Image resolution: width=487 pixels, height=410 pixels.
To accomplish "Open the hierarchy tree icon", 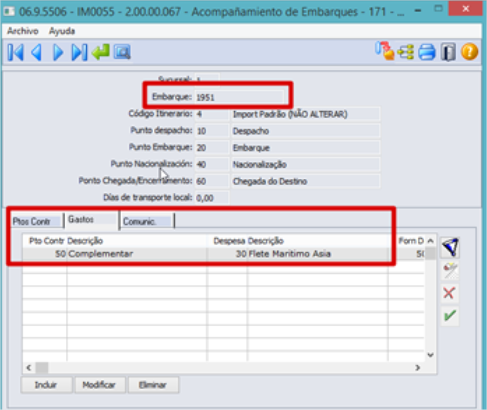I will point(406,52).
